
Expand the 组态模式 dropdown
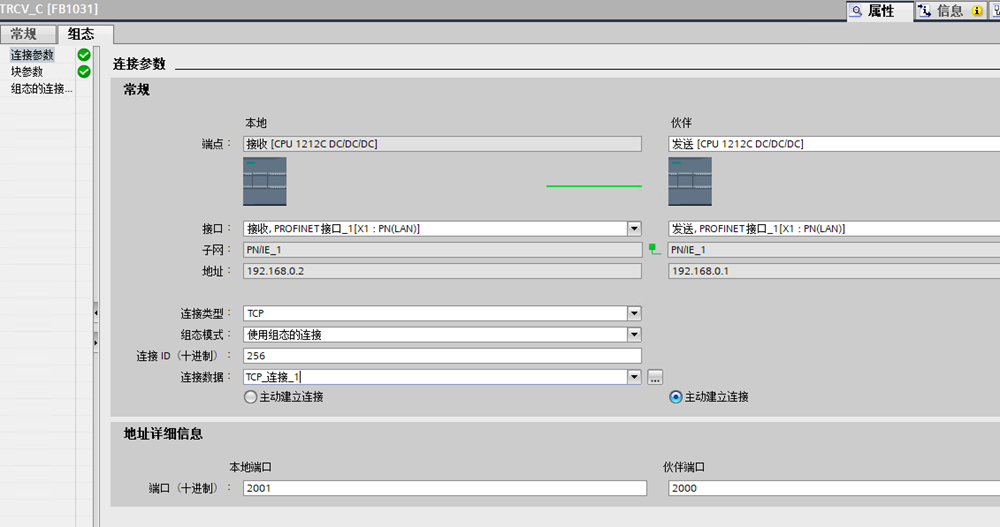(633, 335)
